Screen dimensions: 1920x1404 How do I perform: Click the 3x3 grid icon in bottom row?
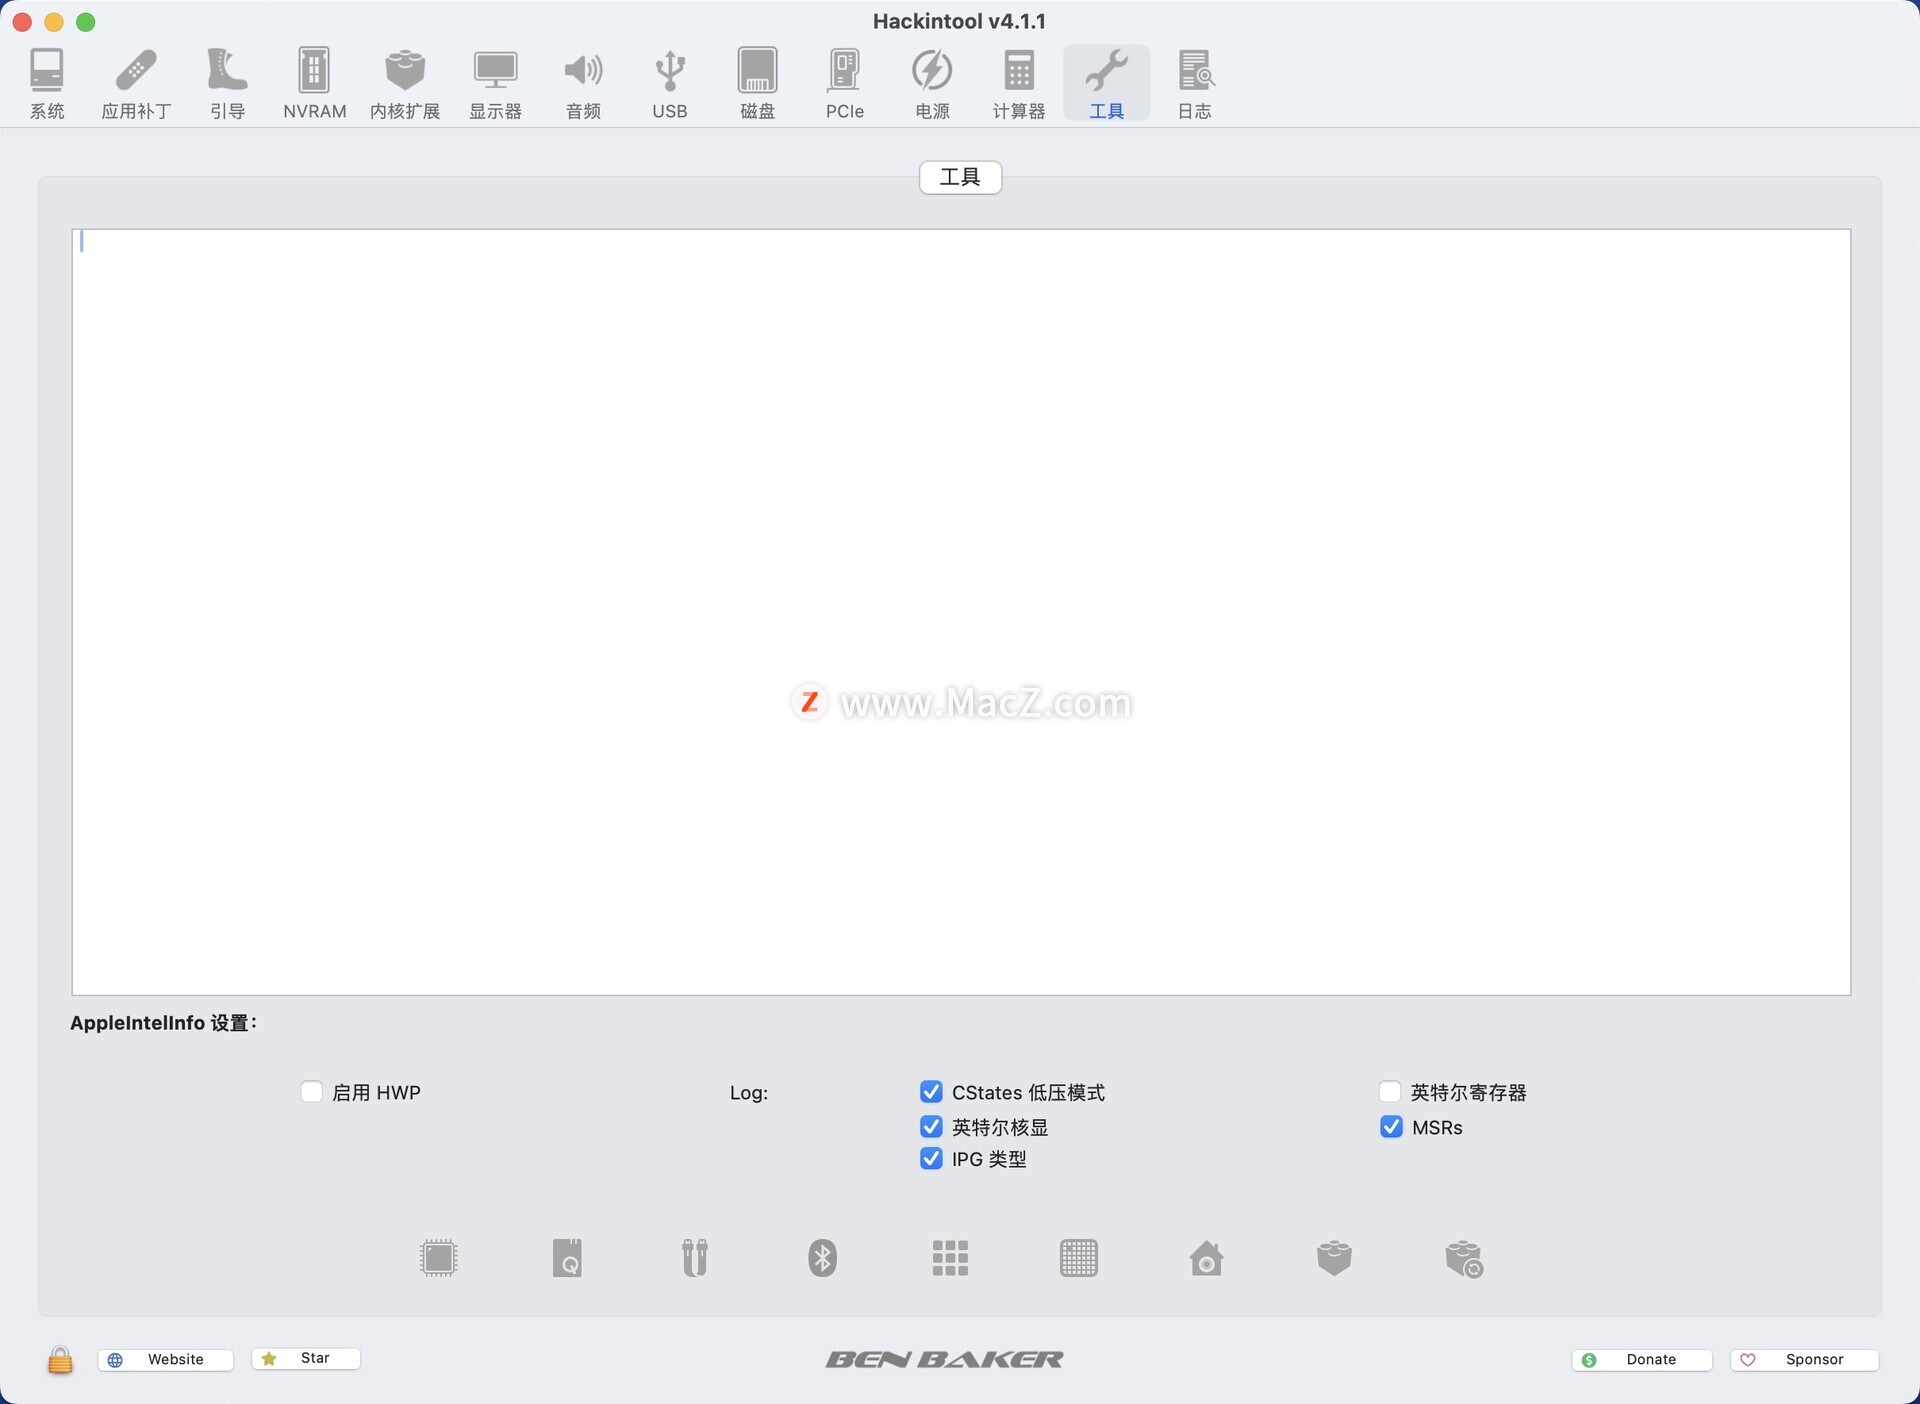950,1258
